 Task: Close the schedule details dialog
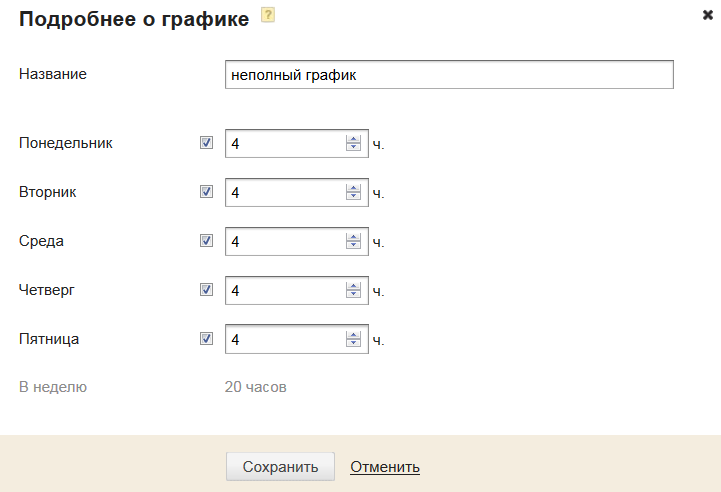(708, 15)
